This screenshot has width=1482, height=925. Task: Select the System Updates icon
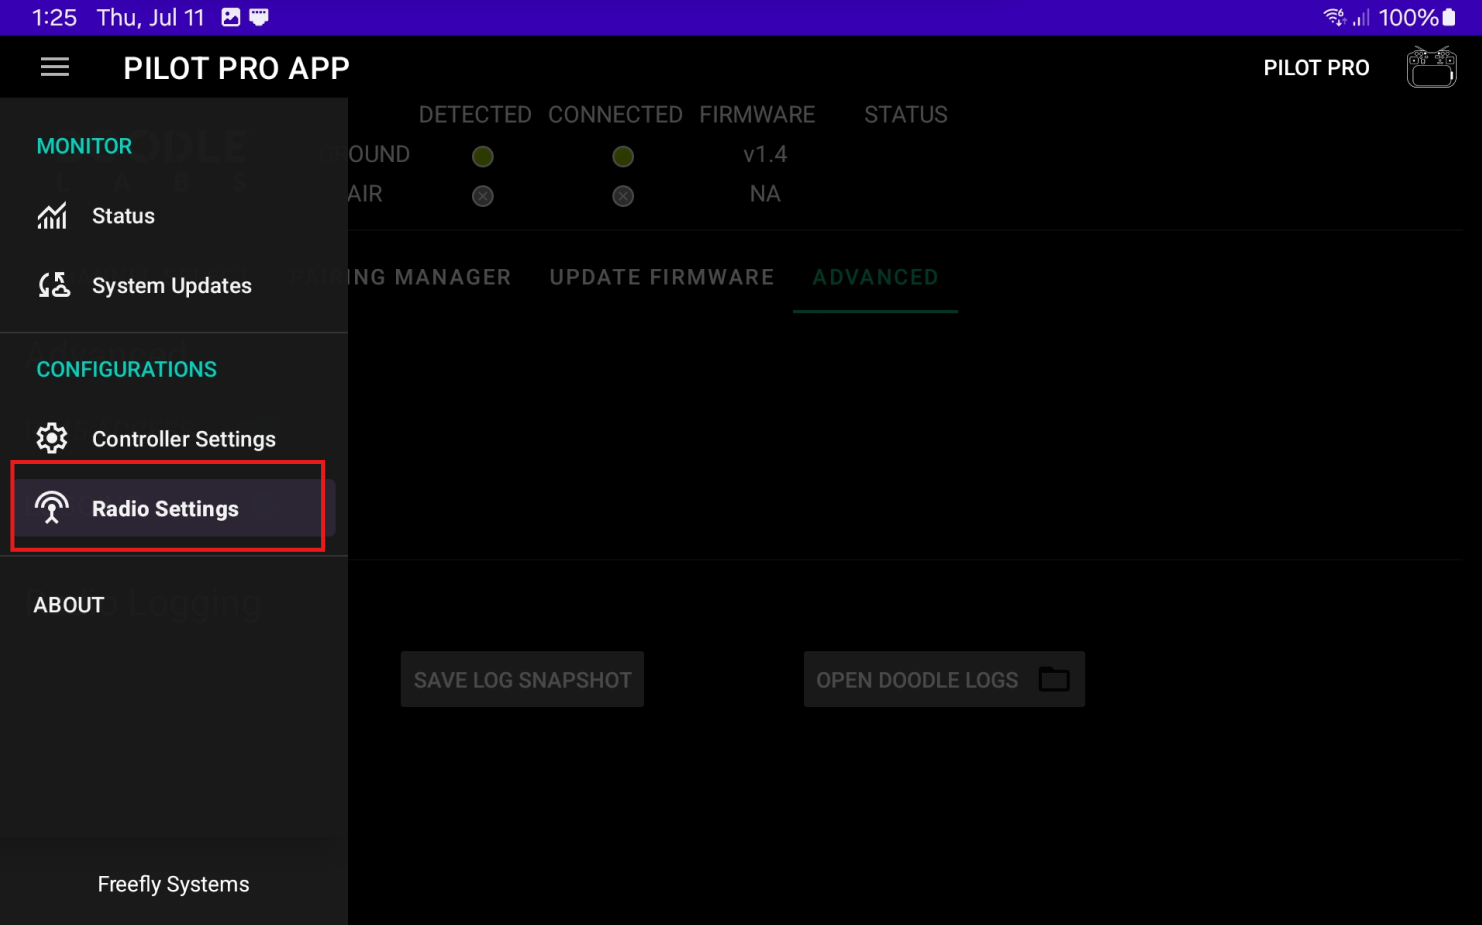coord(54,286)
